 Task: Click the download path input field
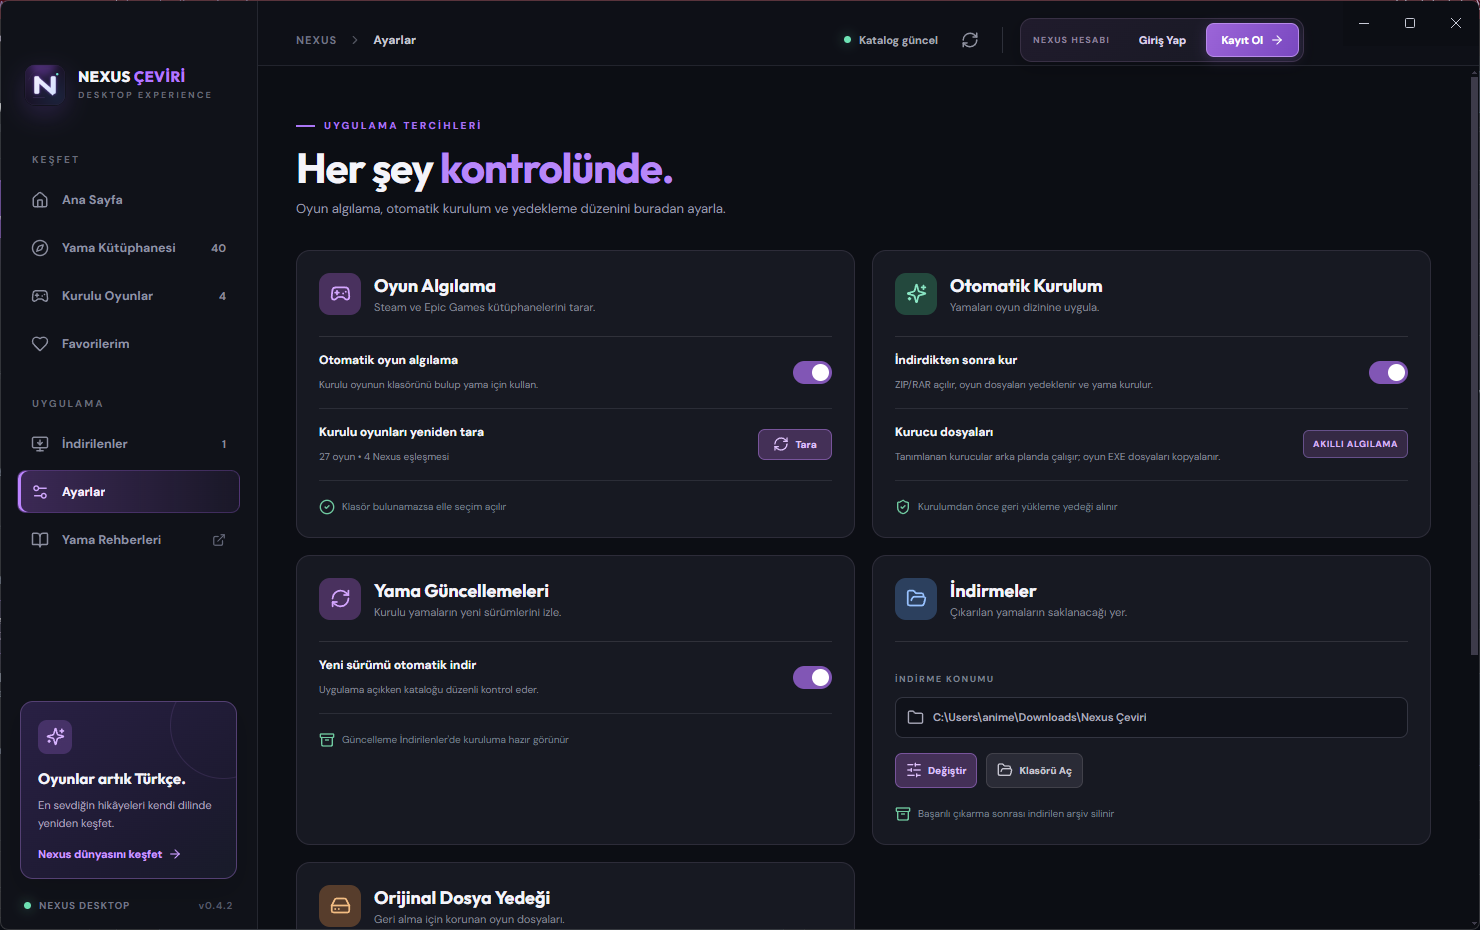pos(1151,717)
